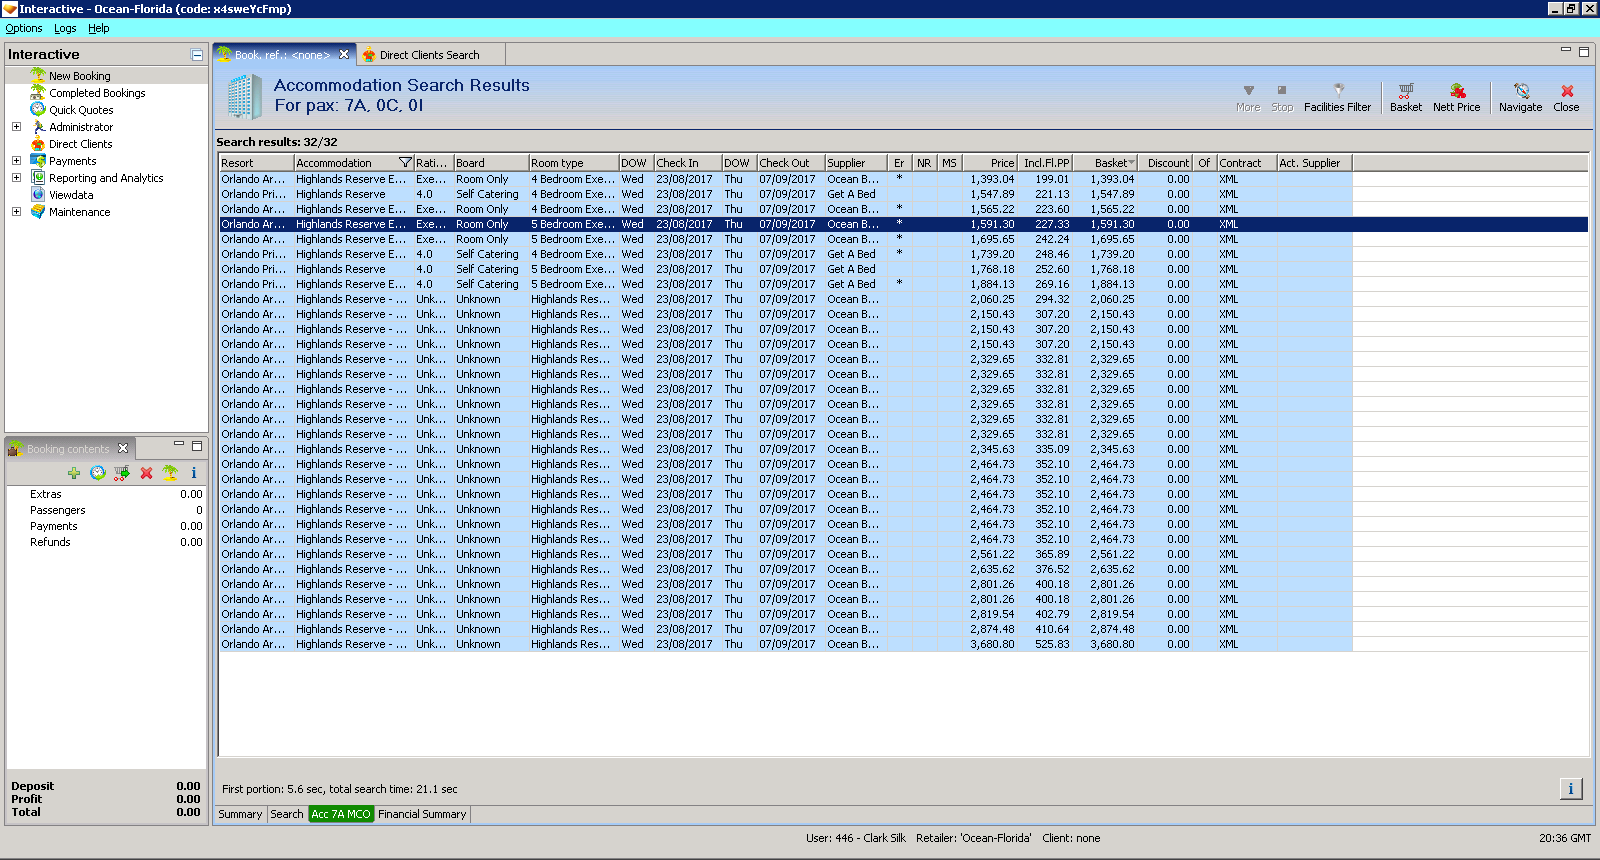Switch to the Direct Clients Search tab
Screen dimensions: 1600x860
[x=428, y=55]
